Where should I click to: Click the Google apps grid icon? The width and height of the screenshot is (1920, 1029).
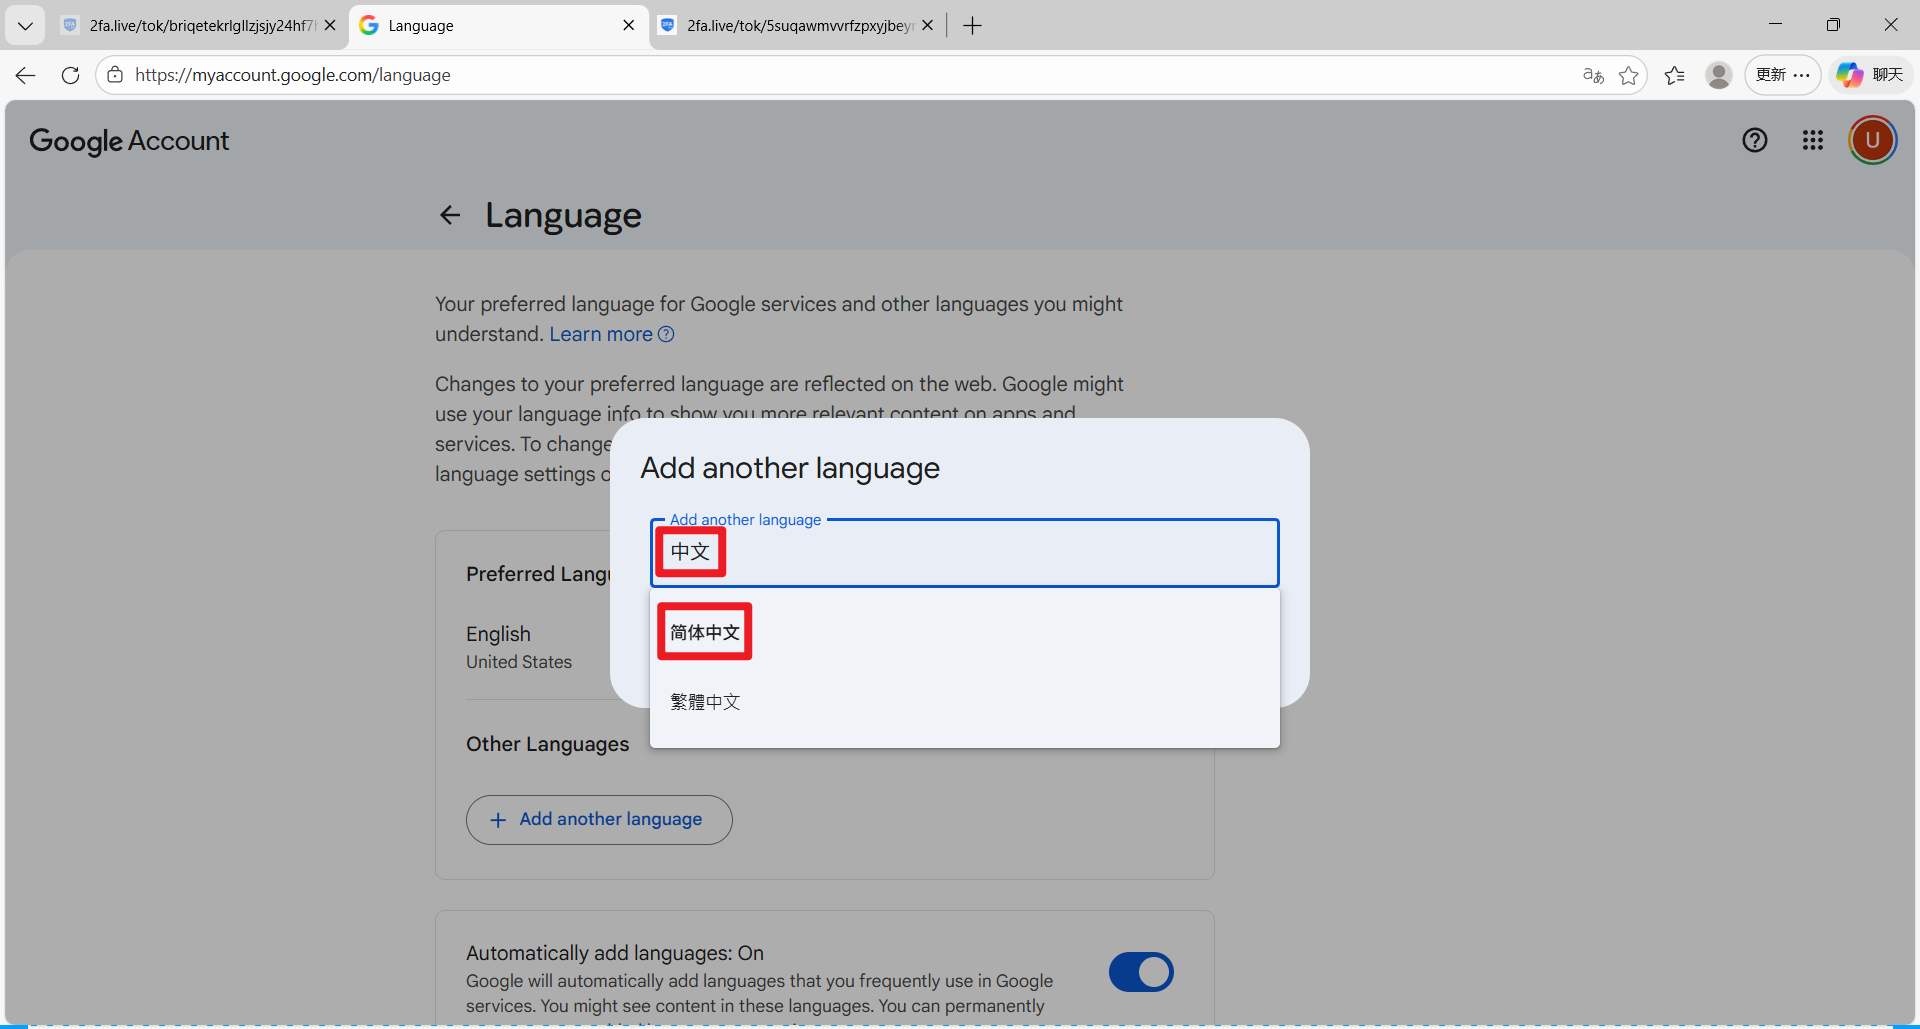(1812, 140)
